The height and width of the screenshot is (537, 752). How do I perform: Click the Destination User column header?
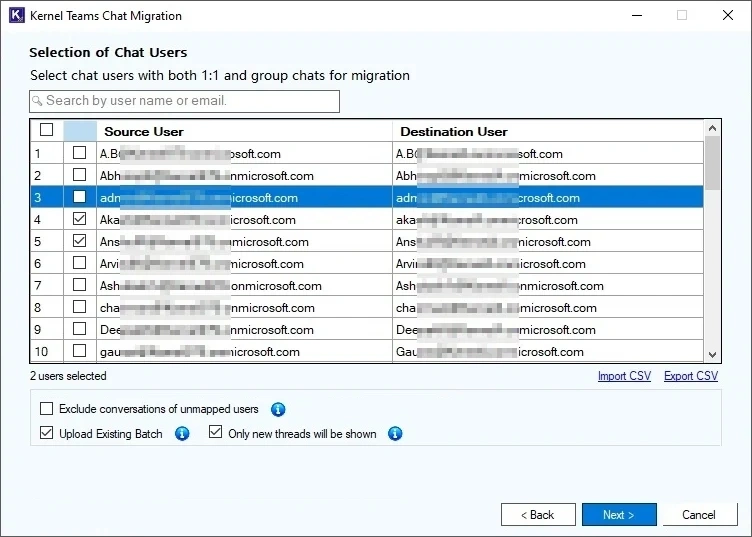tap(548, 131)
